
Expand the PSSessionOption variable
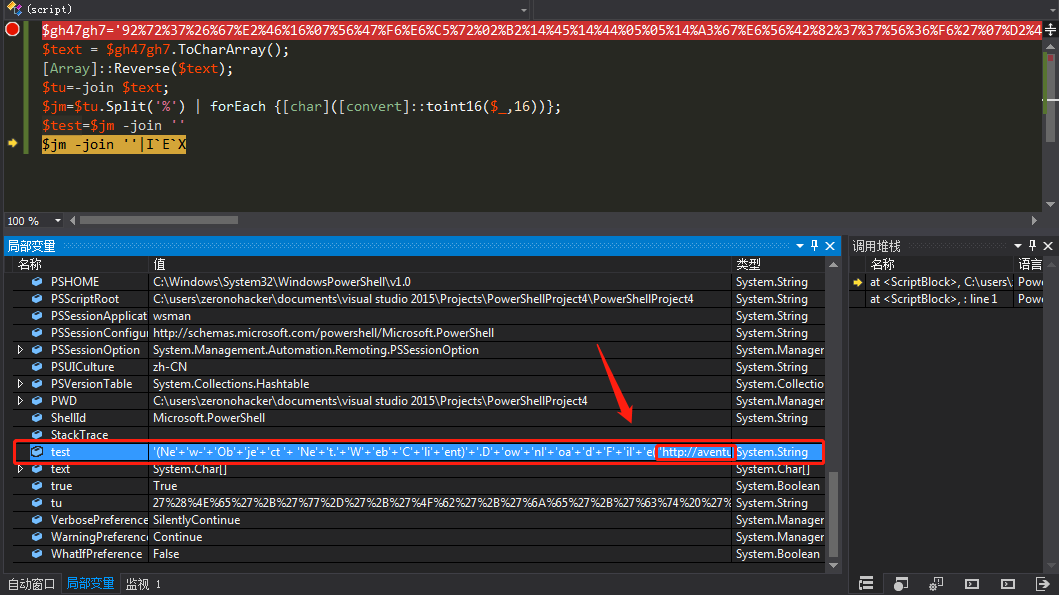pos(20,350)
